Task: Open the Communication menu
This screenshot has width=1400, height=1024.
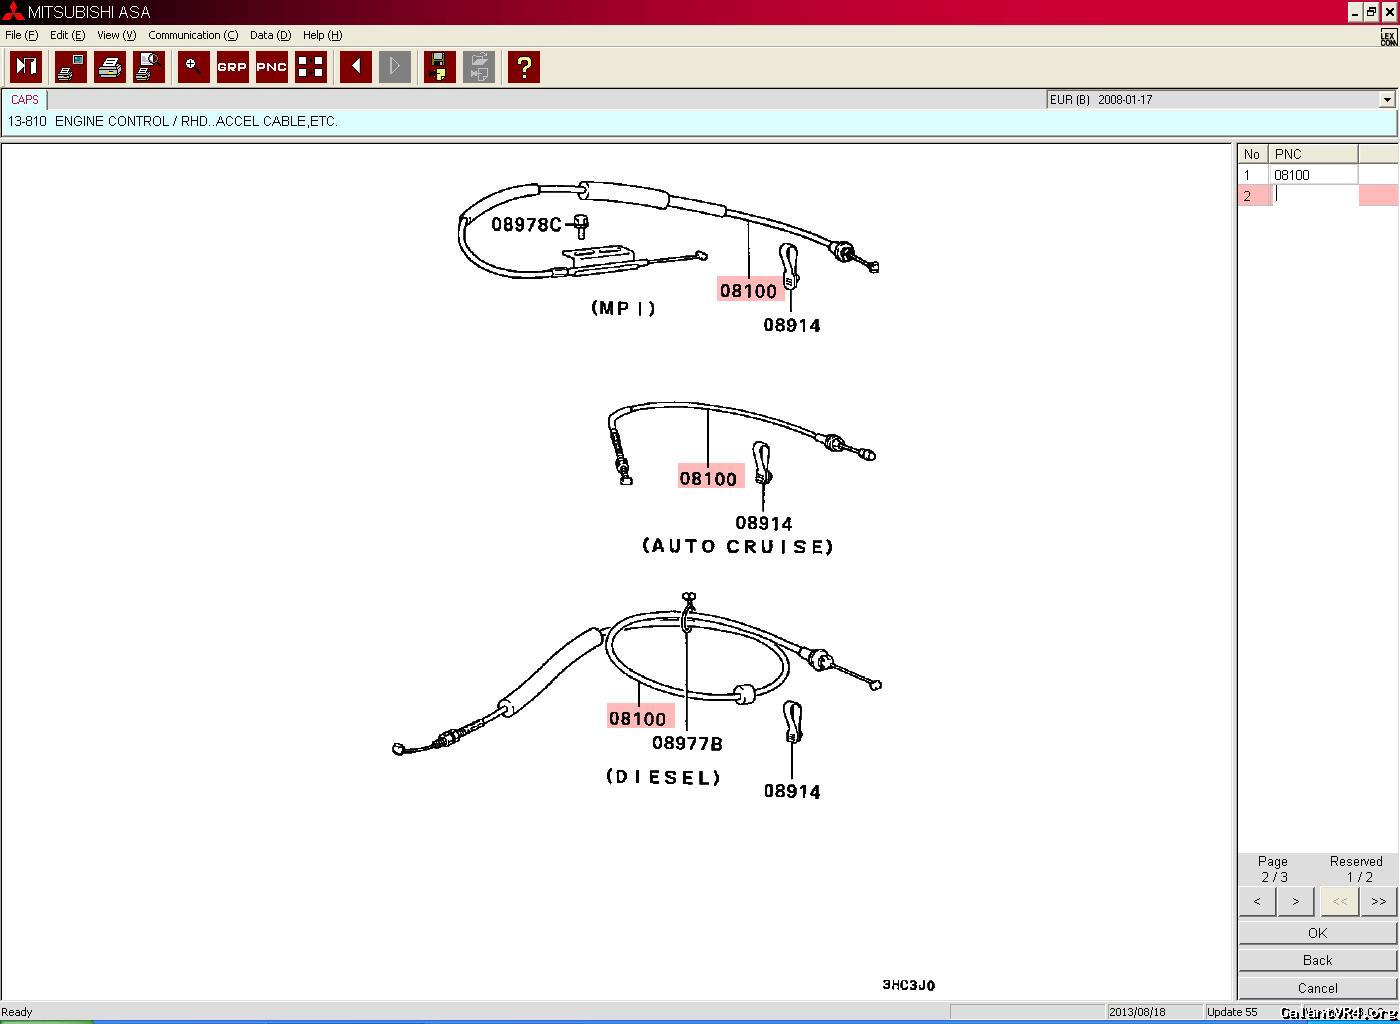Action: pyautogui.click(x=192, y=35)
